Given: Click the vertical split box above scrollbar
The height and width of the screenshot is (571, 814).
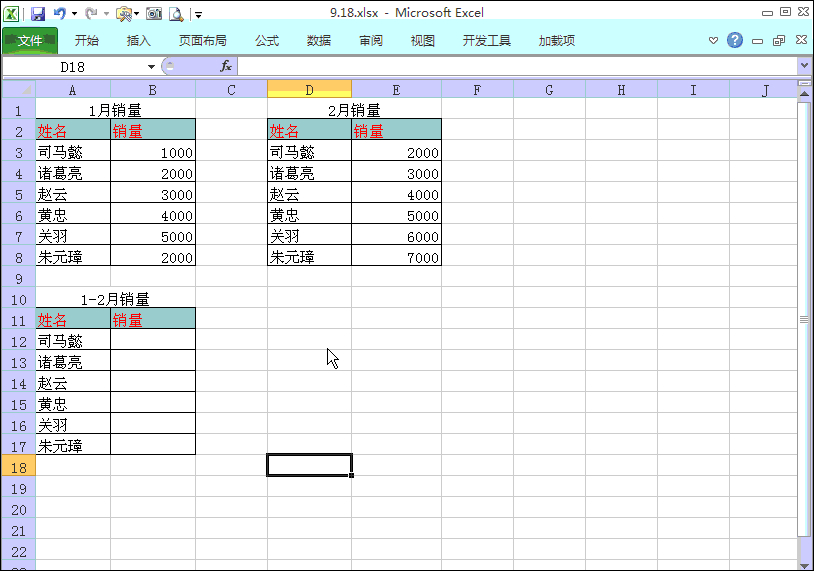Looking at the screenshot, I should coord(804,83).
